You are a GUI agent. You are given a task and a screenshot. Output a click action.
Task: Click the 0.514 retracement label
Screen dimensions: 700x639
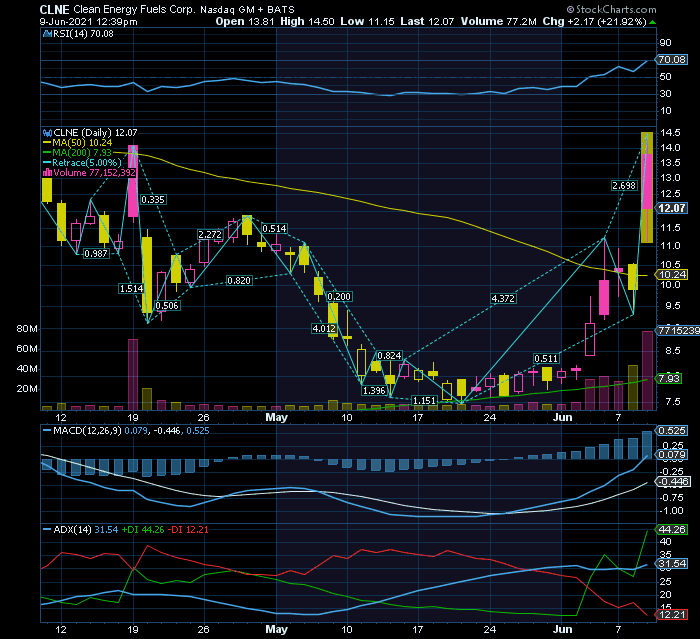(274, 229)
